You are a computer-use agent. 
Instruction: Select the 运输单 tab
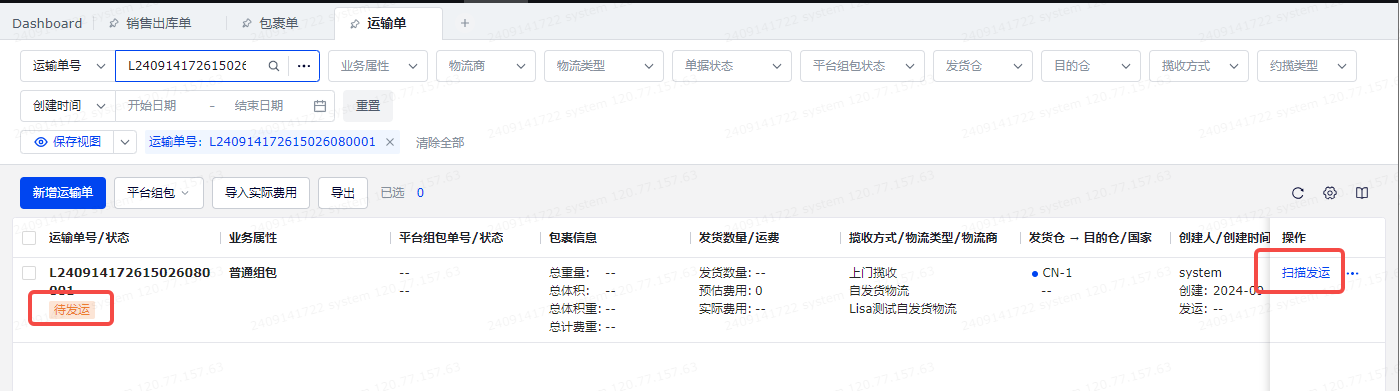coord(387,23)
